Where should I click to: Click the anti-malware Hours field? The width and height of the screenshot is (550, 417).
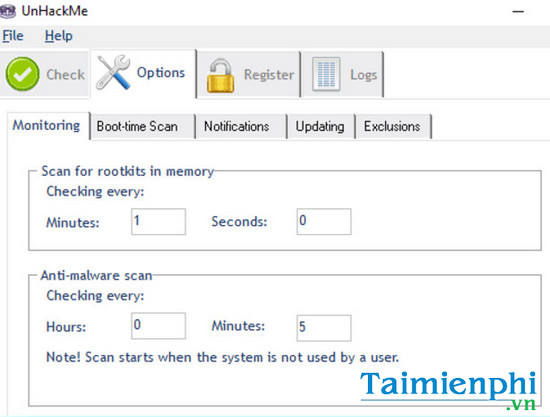pos(158,326)
